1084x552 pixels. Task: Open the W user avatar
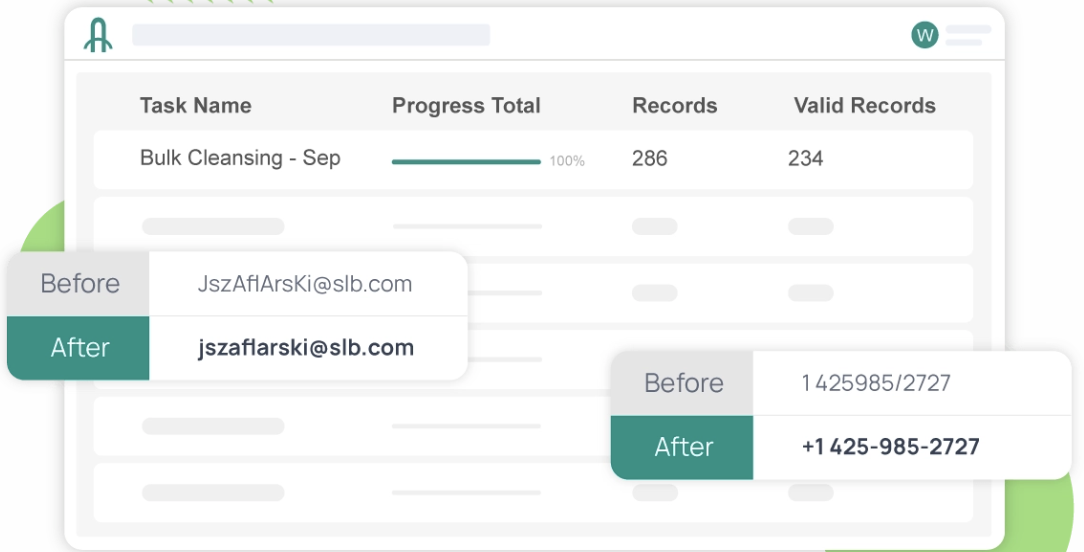click(925, 36)
